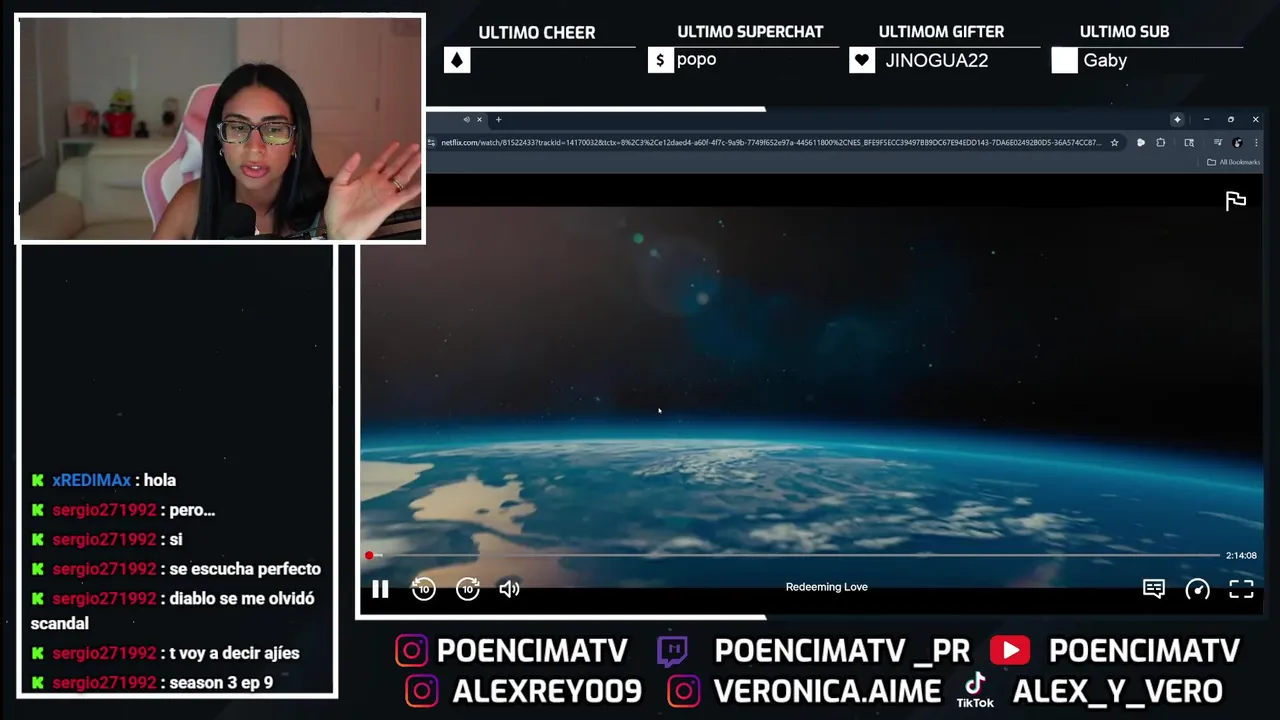Click the tab audio speaker indicator
Screen dimensions: 1280x720
tap(466, 120)
